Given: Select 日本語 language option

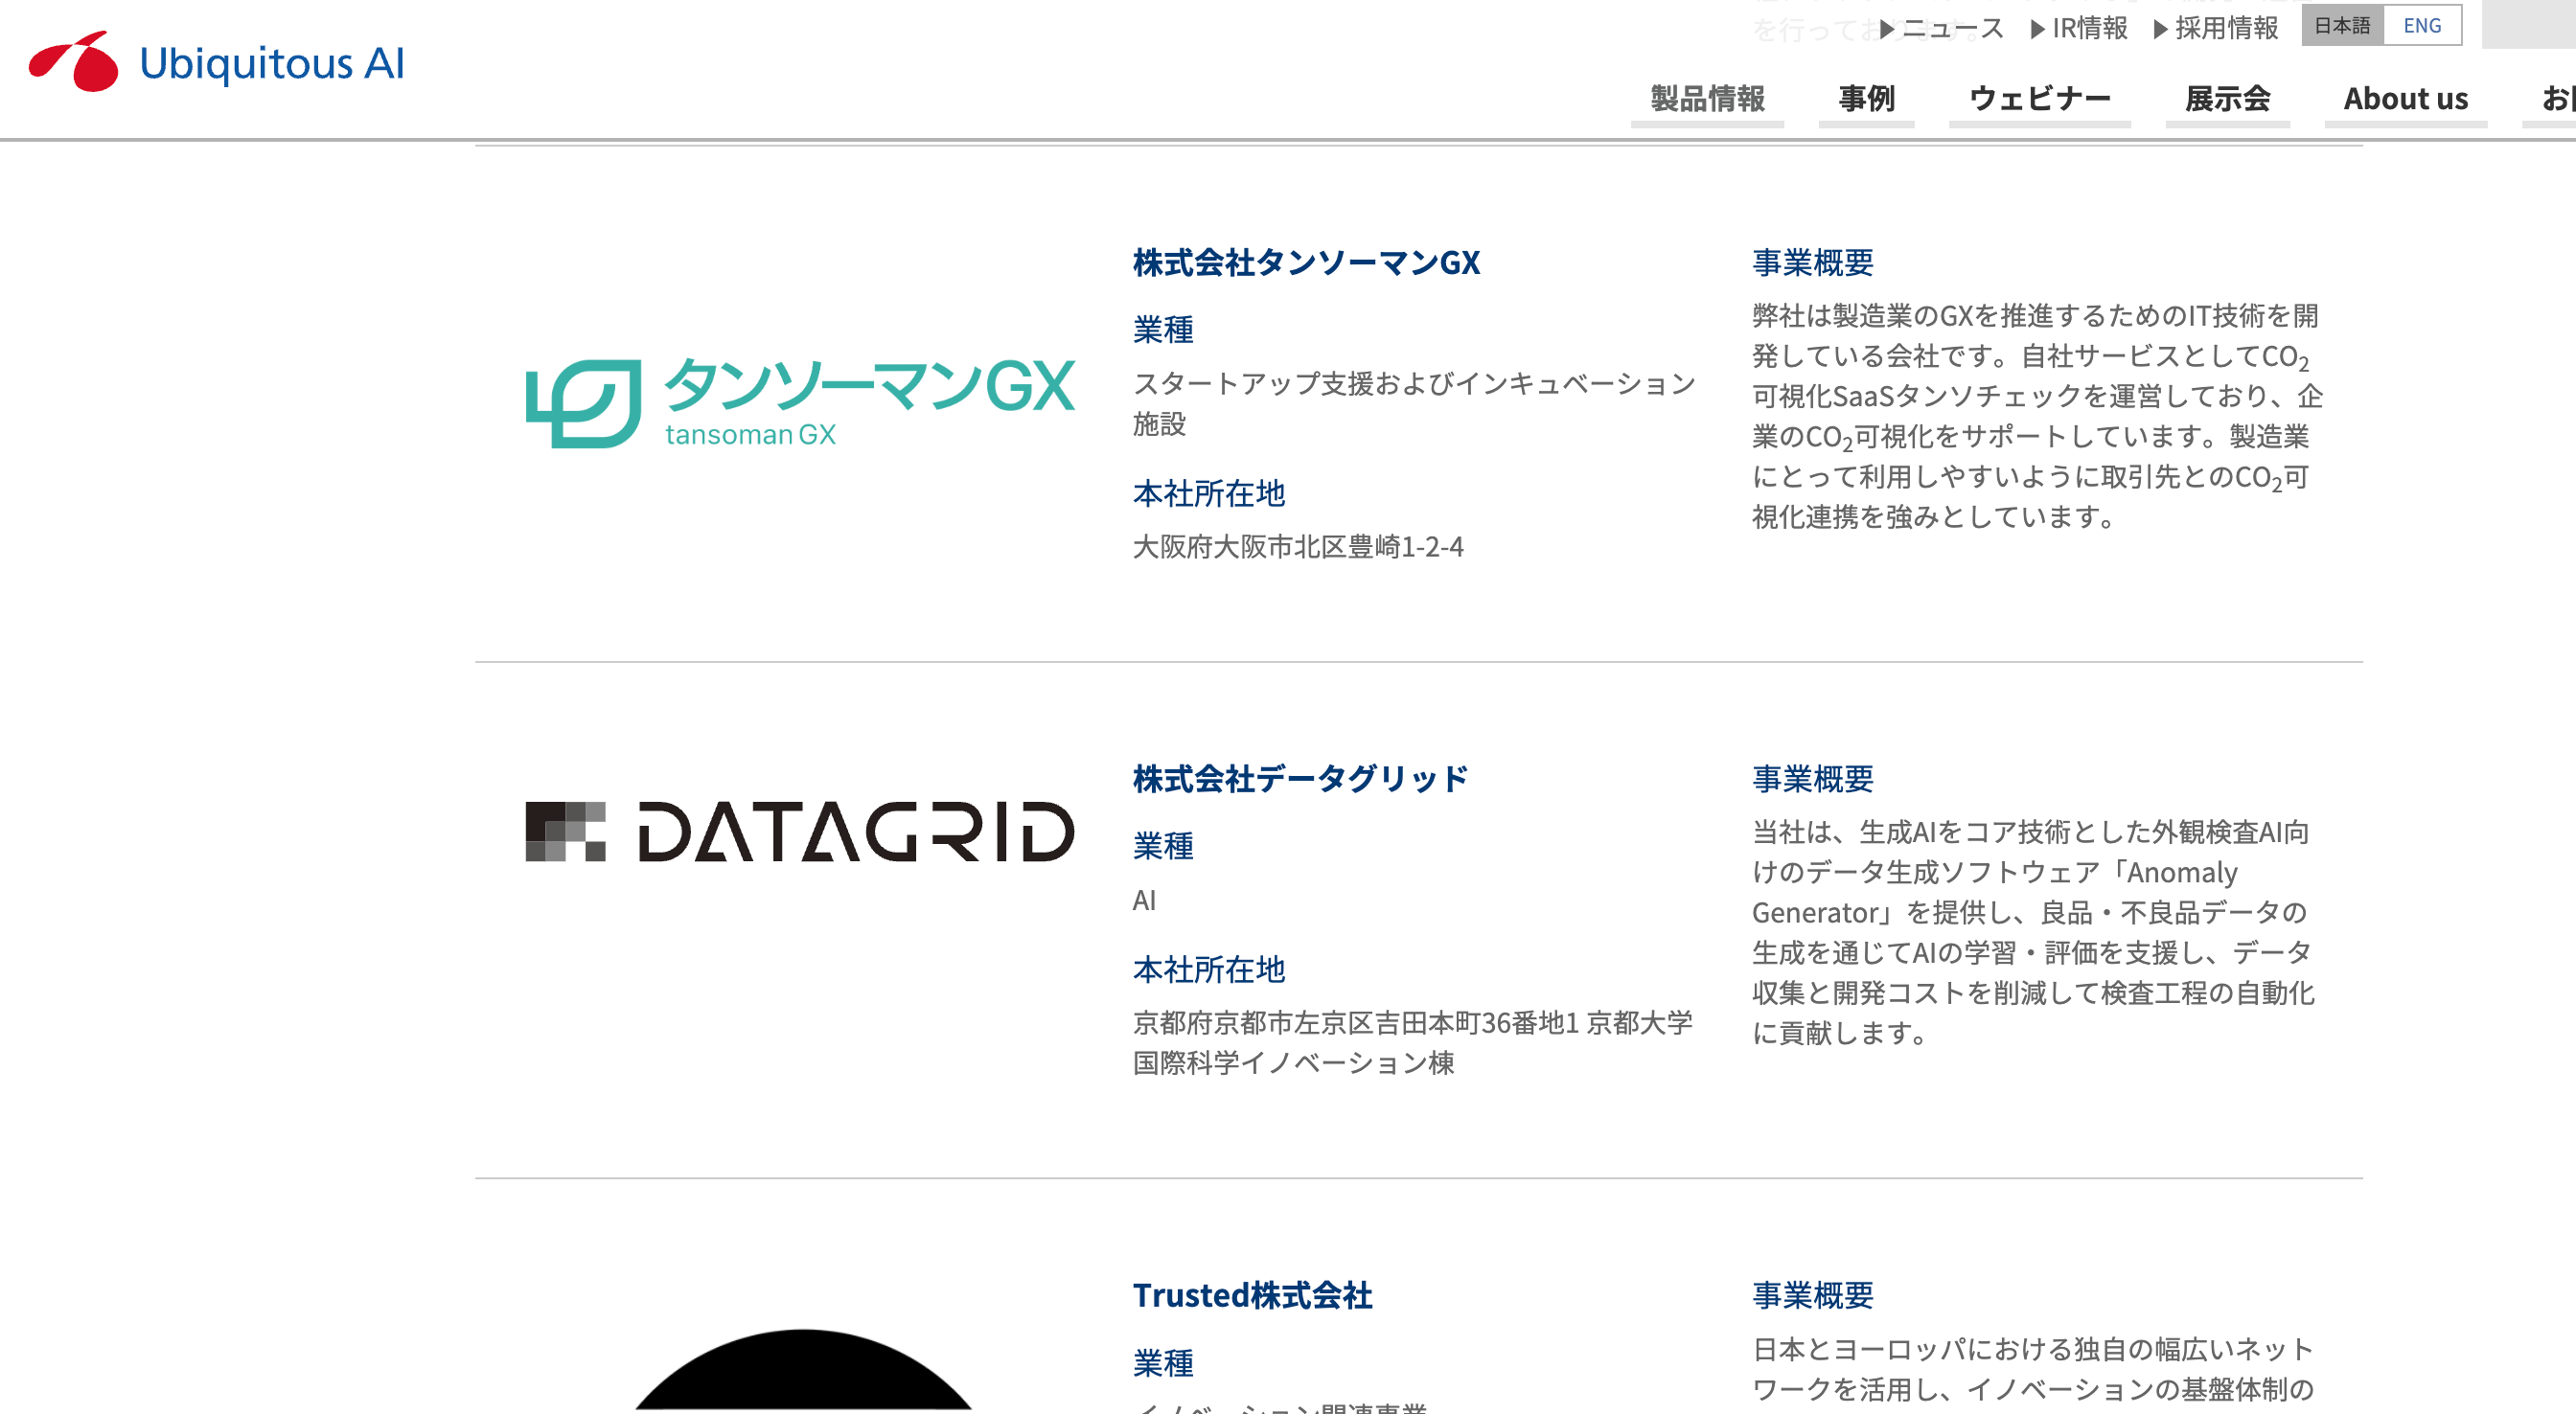Looking at the screenshot, I should click(2341, 26).
